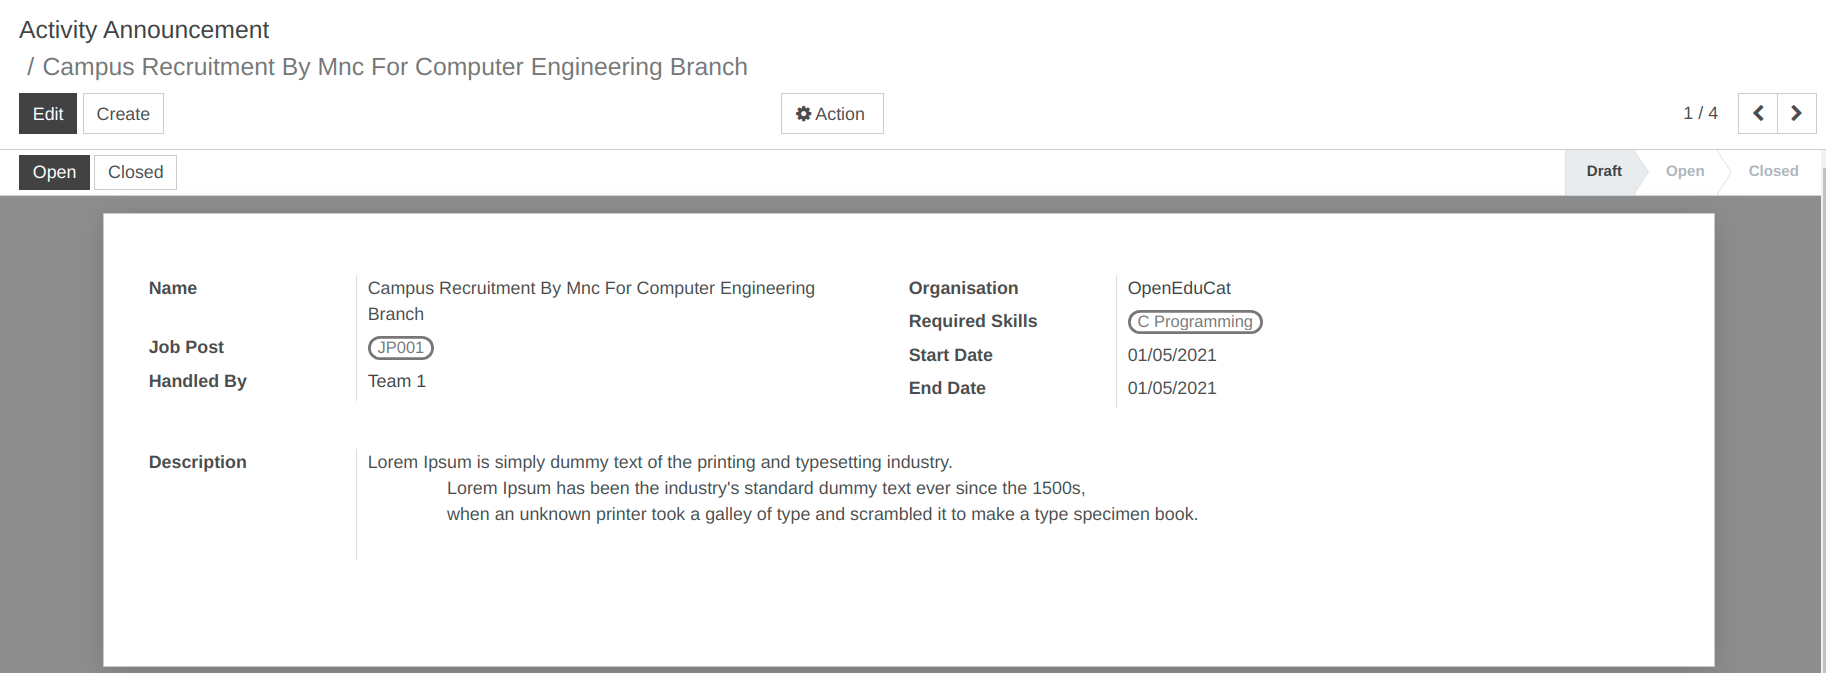Viewport: 1826px width, 673px height.
Task: Click the 1 / 4 pager counter
Action: coord(1700,113)
